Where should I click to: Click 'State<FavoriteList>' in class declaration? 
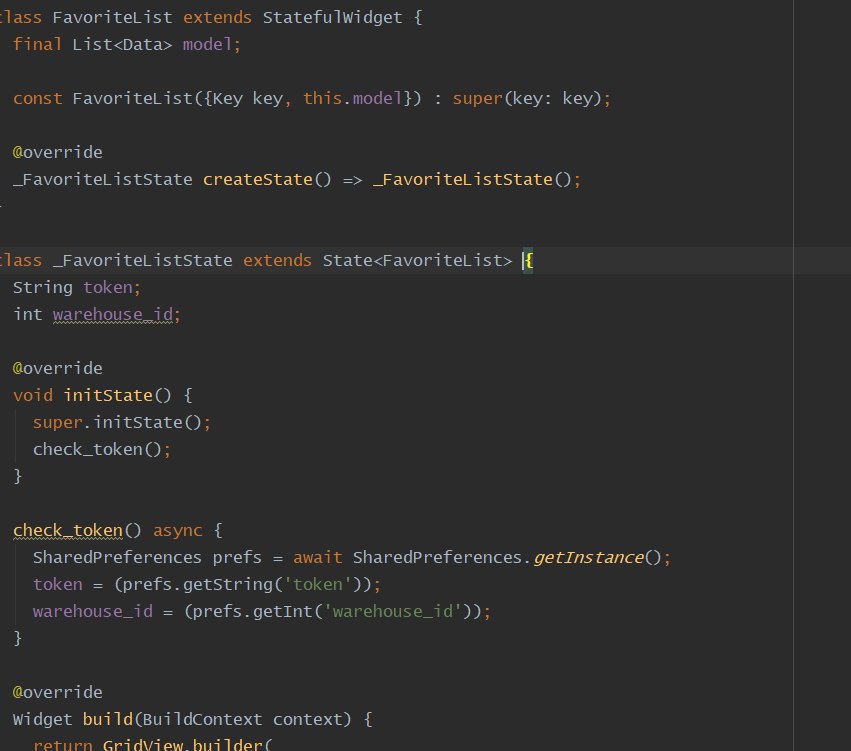point(417,260)
